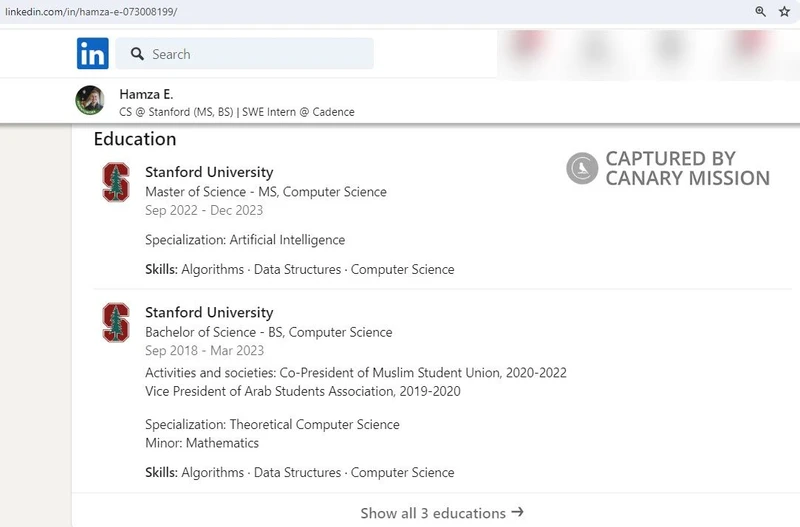Click the Co-President of Muslim Student Union line
This screenshot has height=527, width=800.
[x=356, y=373]
